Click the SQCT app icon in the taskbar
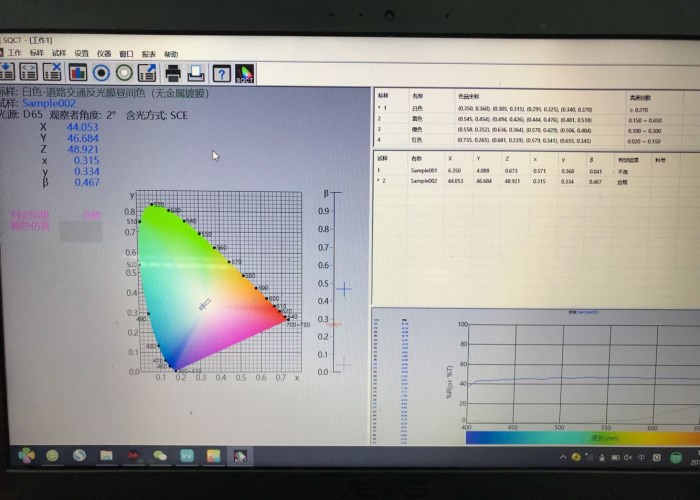700x500 pixels. point(240,456)
